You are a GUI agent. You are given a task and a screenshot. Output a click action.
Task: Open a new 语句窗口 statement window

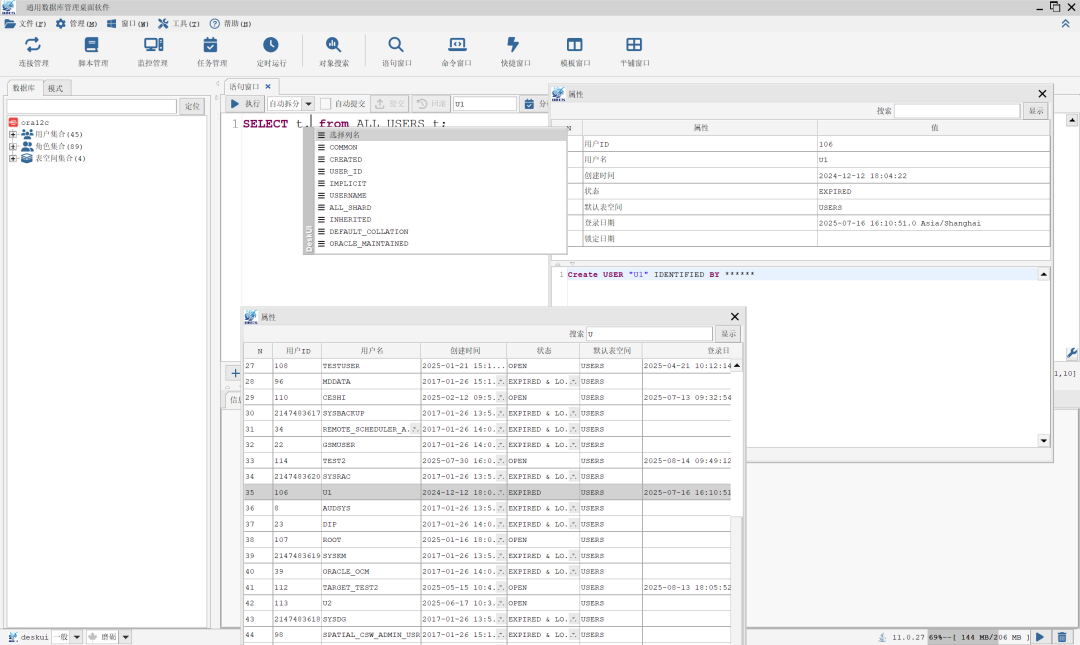click(x=396, y=52)
